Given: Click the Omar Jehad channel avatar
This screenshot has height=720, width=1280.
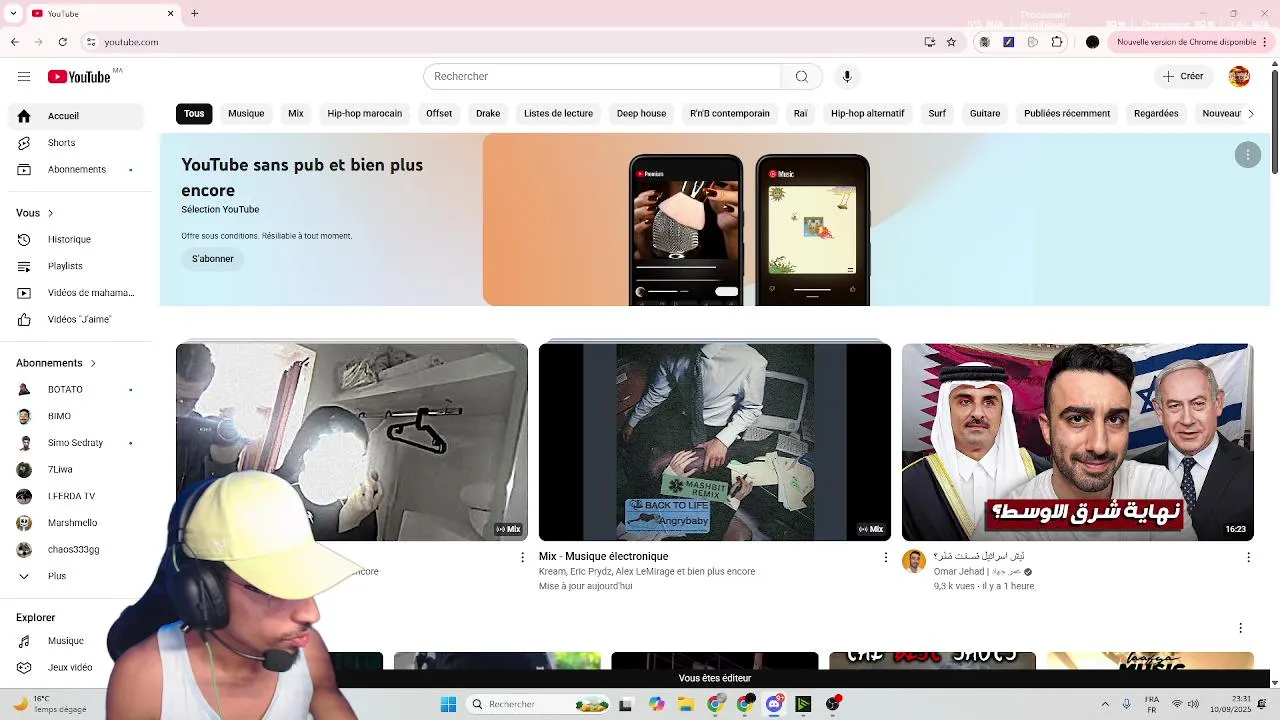Looking at the screenshot, I should click(x=914, y=561).
